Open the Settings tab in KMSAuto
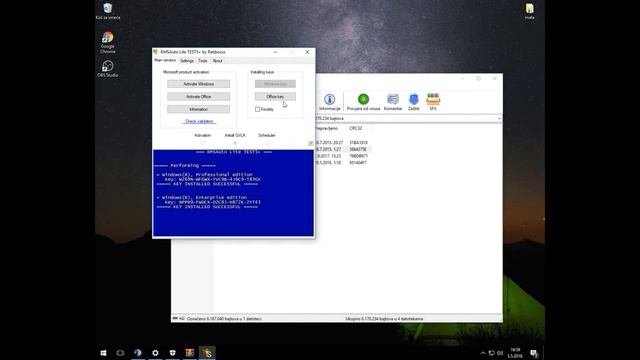The height and width of the screenshot is (360, 640). (187, 61)
